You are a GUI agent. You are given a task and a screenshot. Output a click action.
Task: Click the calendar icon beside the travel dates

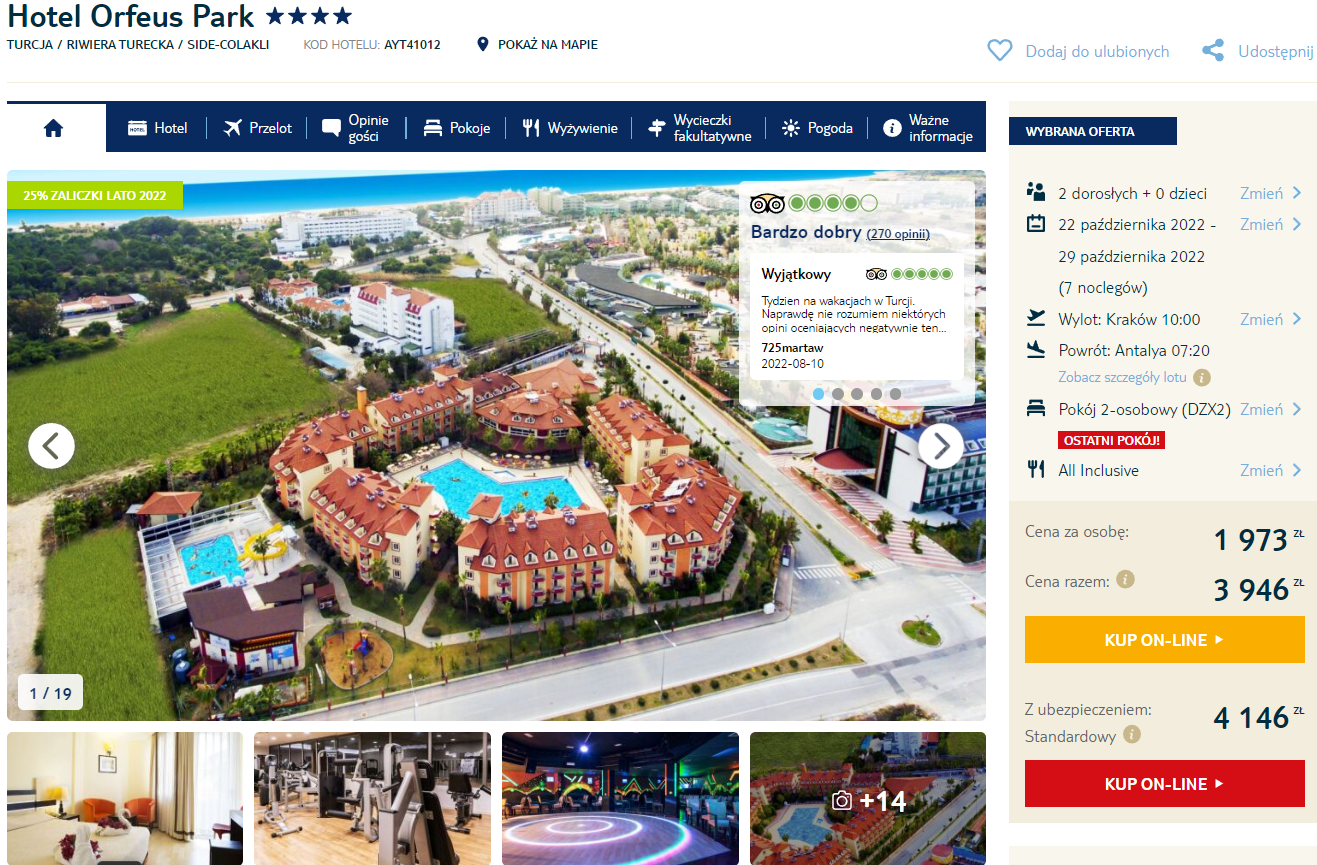coord(1036,224)
